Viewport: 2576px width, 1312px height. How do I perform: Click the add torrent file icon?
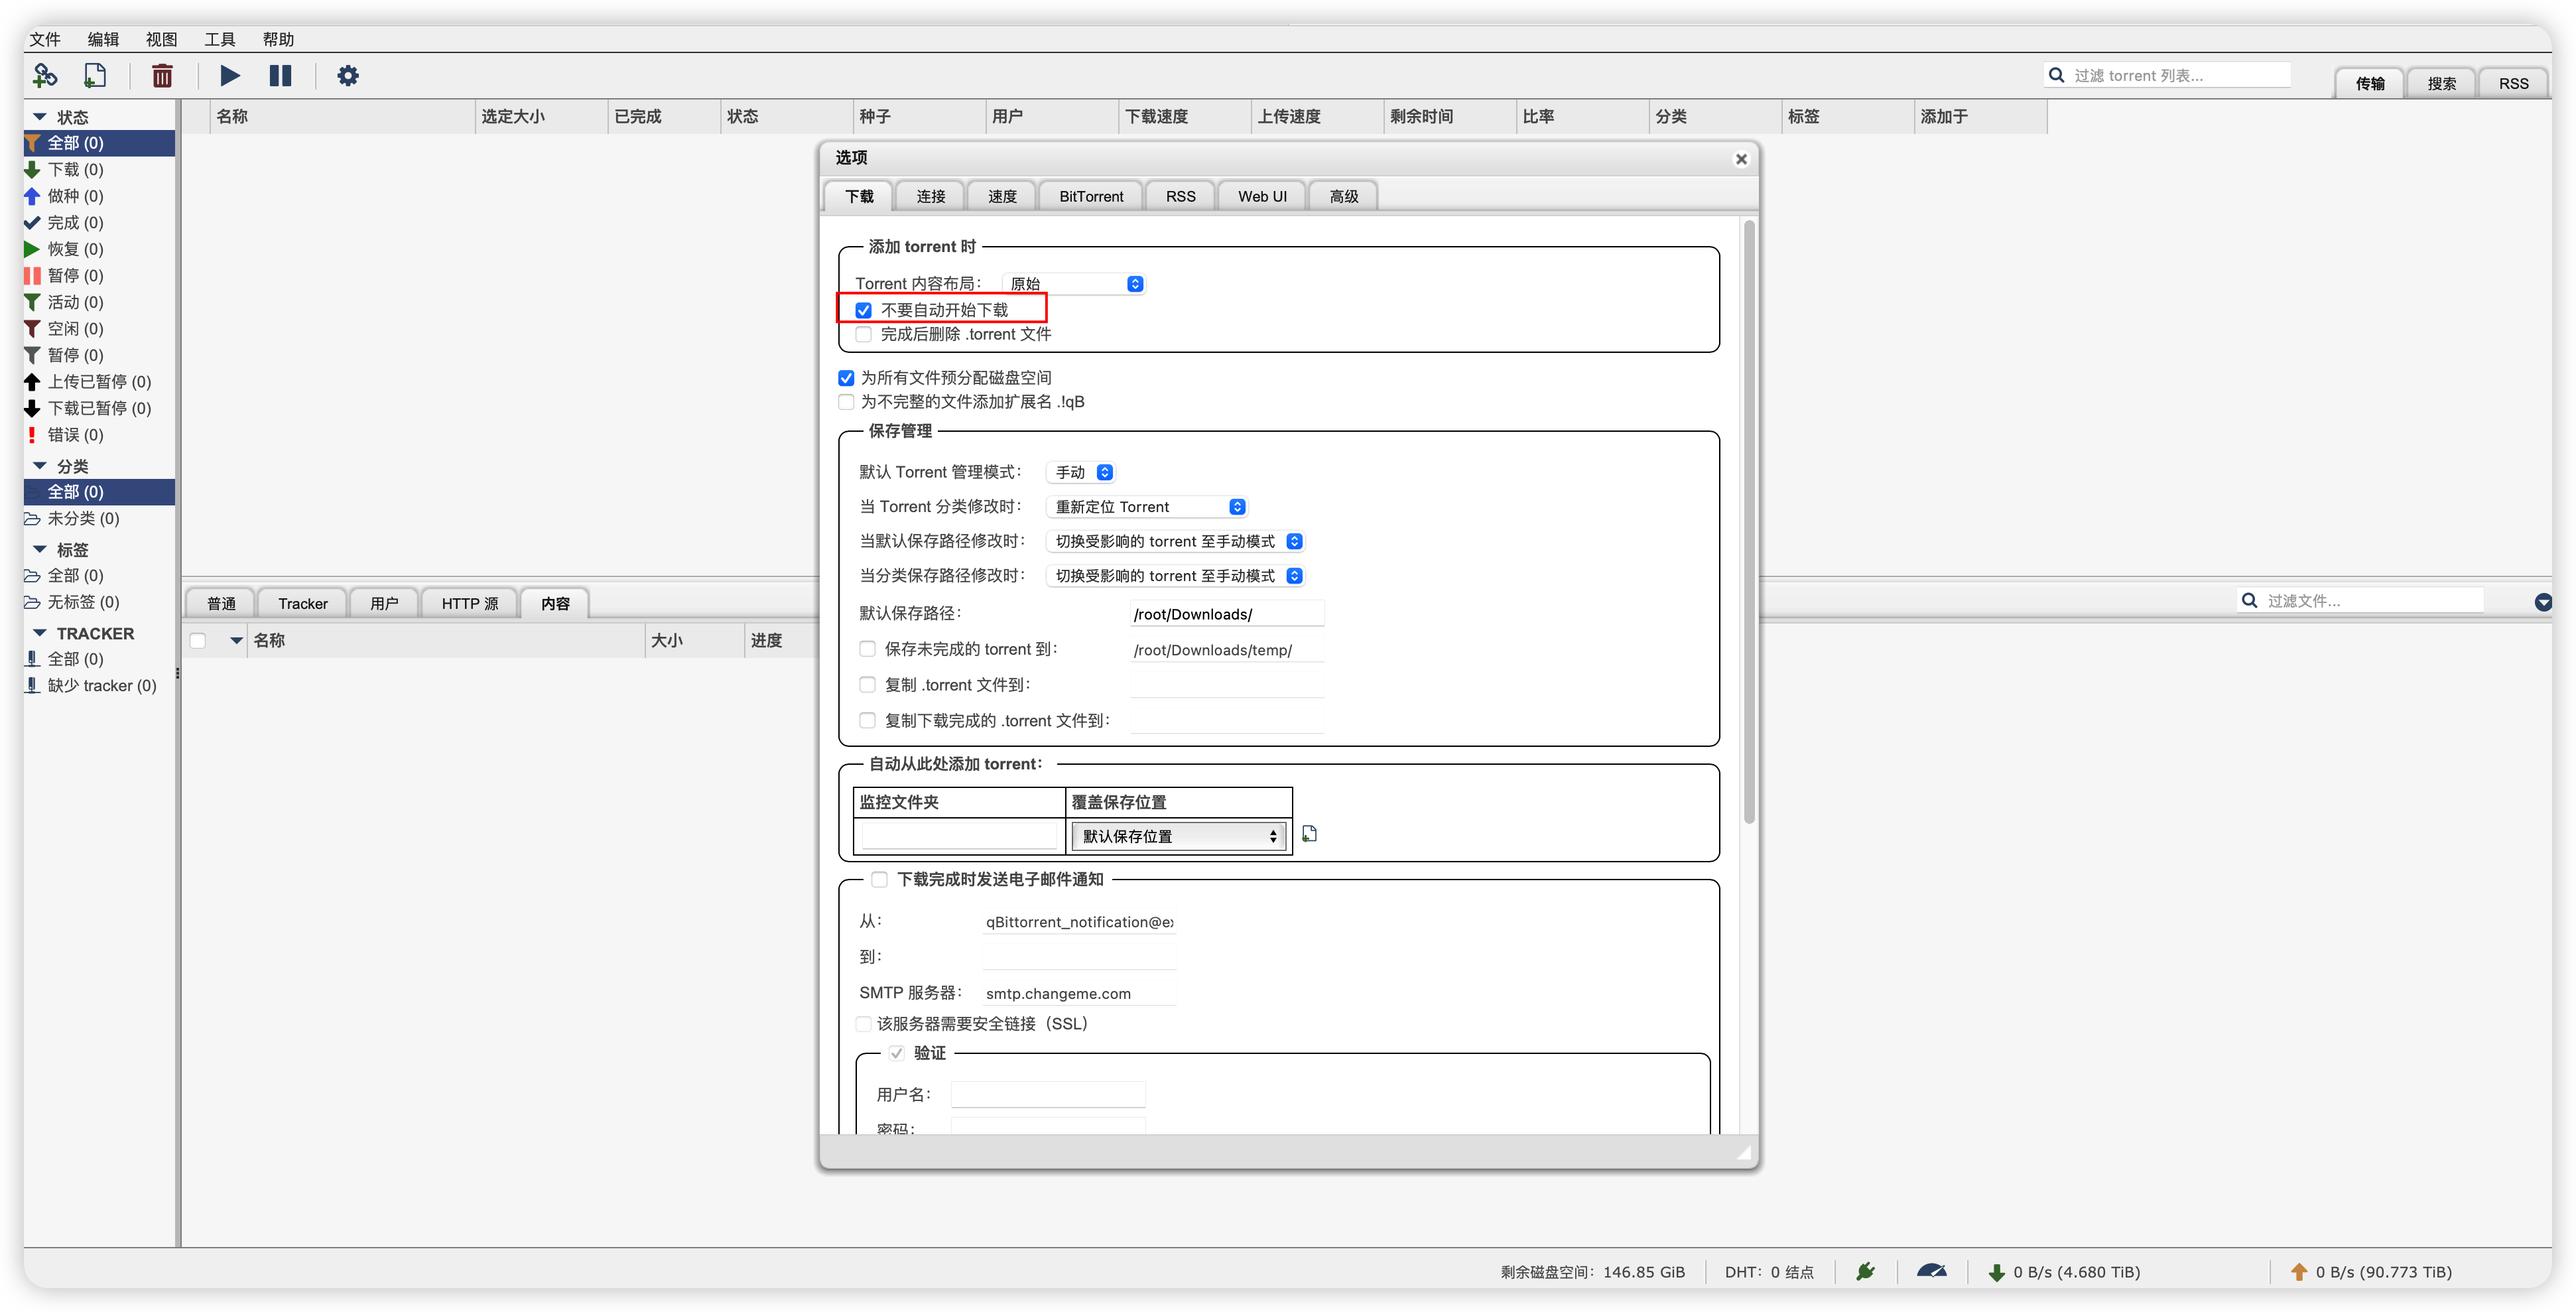95,75
